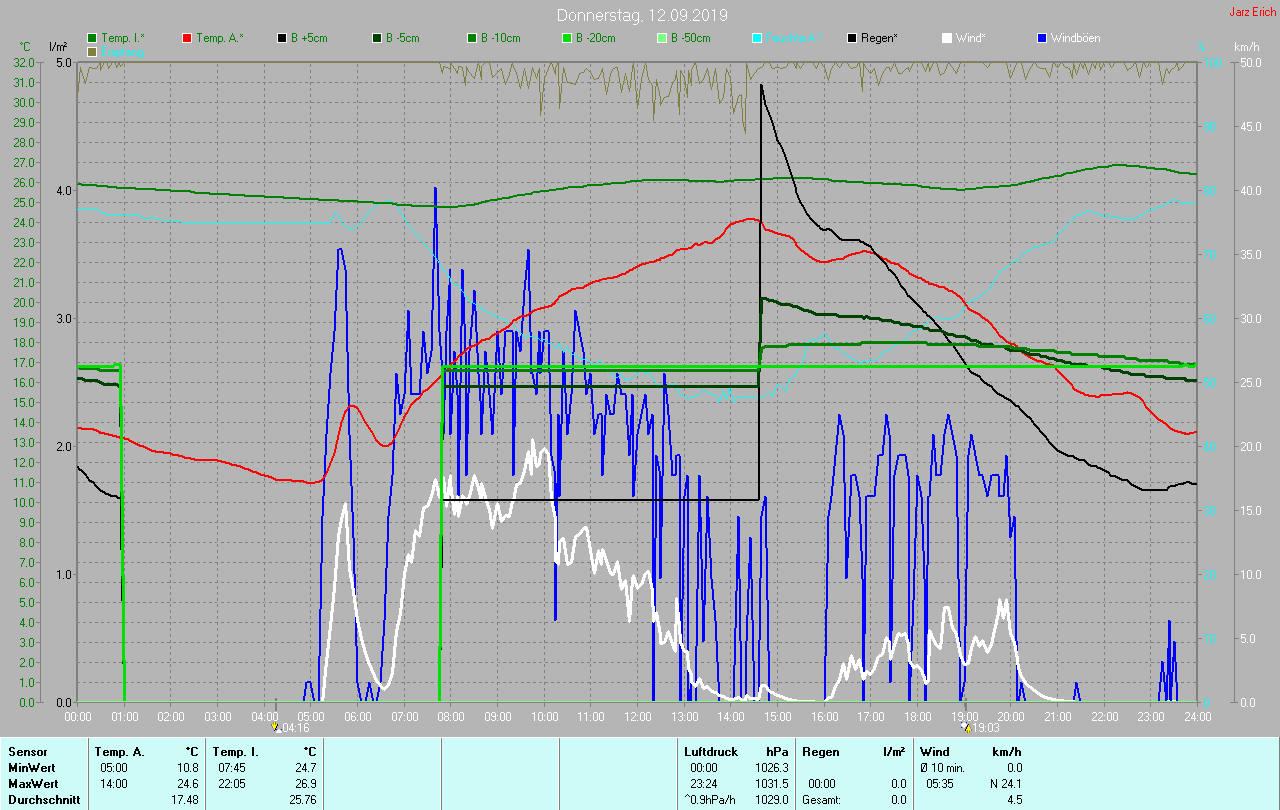1280x810 pixels.
Task: Click the km/h axis unit label
Action: coord(1246,47)
